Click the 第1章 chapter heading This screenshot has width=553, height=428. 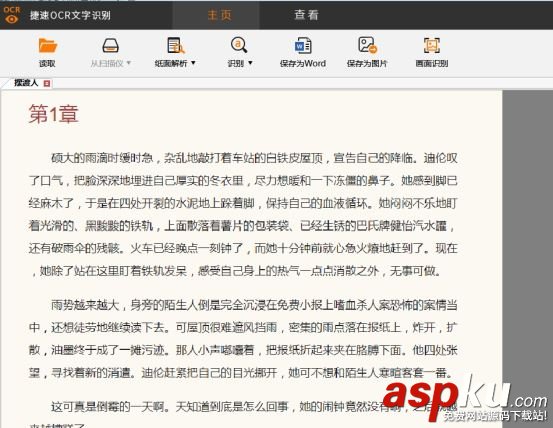coord(53,114)
